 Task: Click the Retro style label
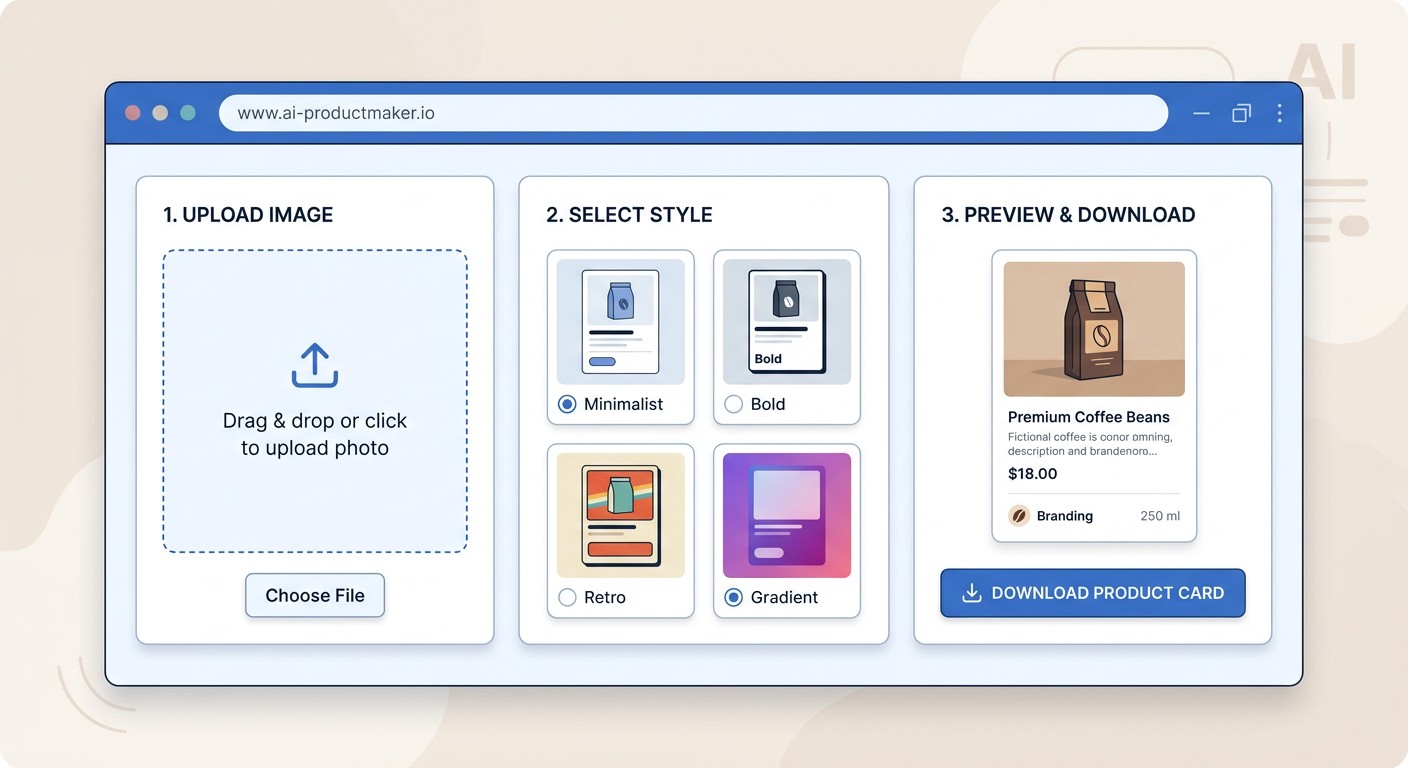[605, 597]
